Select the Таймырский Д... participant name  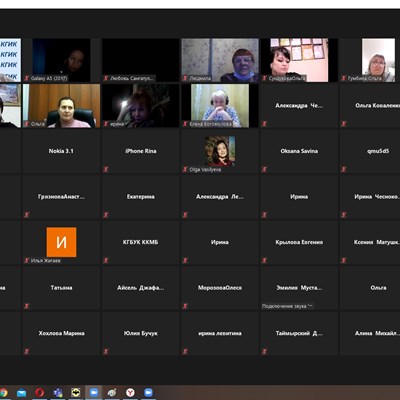tap(299, 333)
